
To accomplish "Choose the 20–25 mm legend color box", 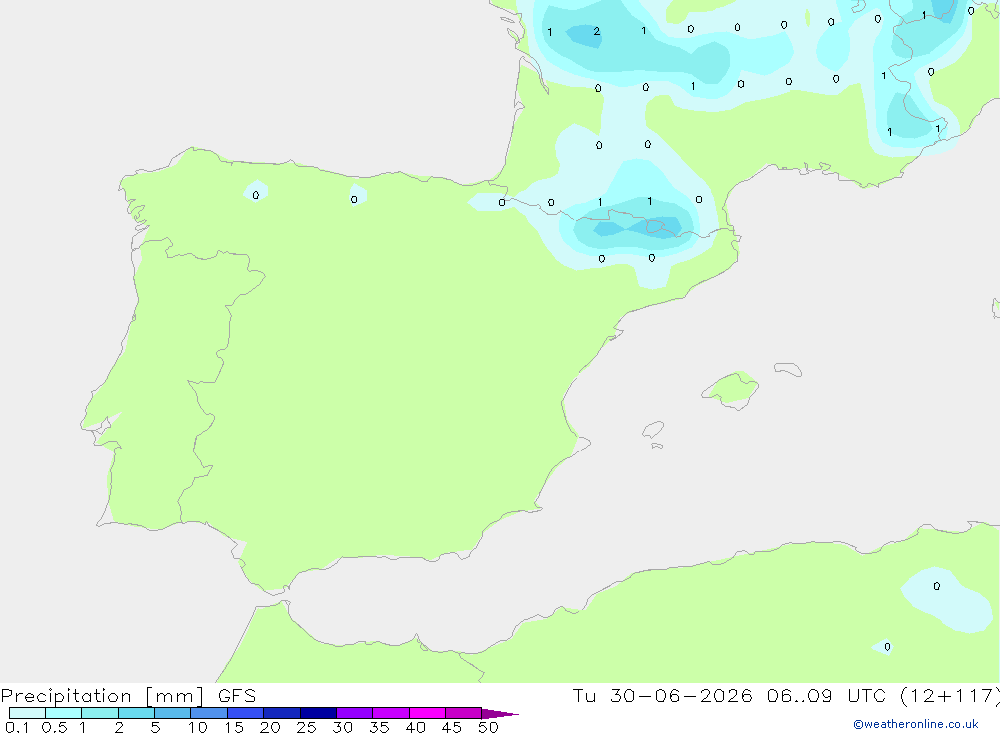I will pyautogui.click(x=282, y=713).
